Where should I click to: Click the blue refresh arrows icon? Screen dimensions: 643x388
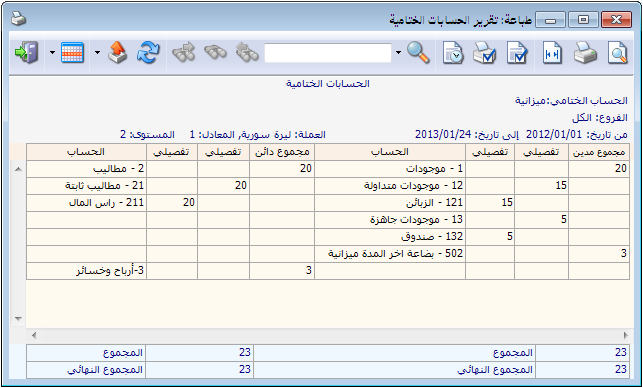pos(148,53)
